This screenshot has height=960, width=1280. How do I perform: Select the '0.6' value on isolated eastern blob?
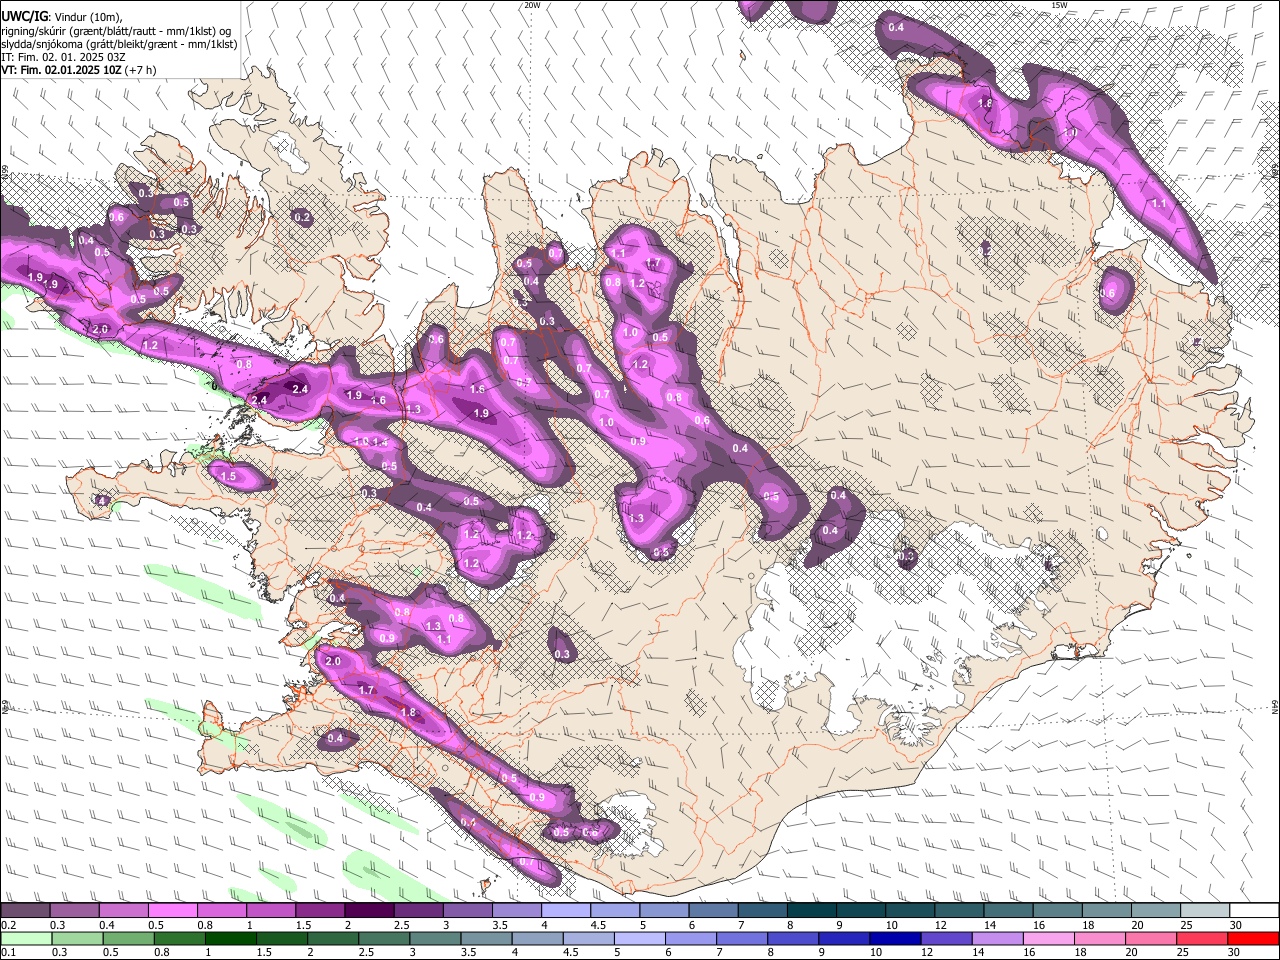click(1107, 293)
